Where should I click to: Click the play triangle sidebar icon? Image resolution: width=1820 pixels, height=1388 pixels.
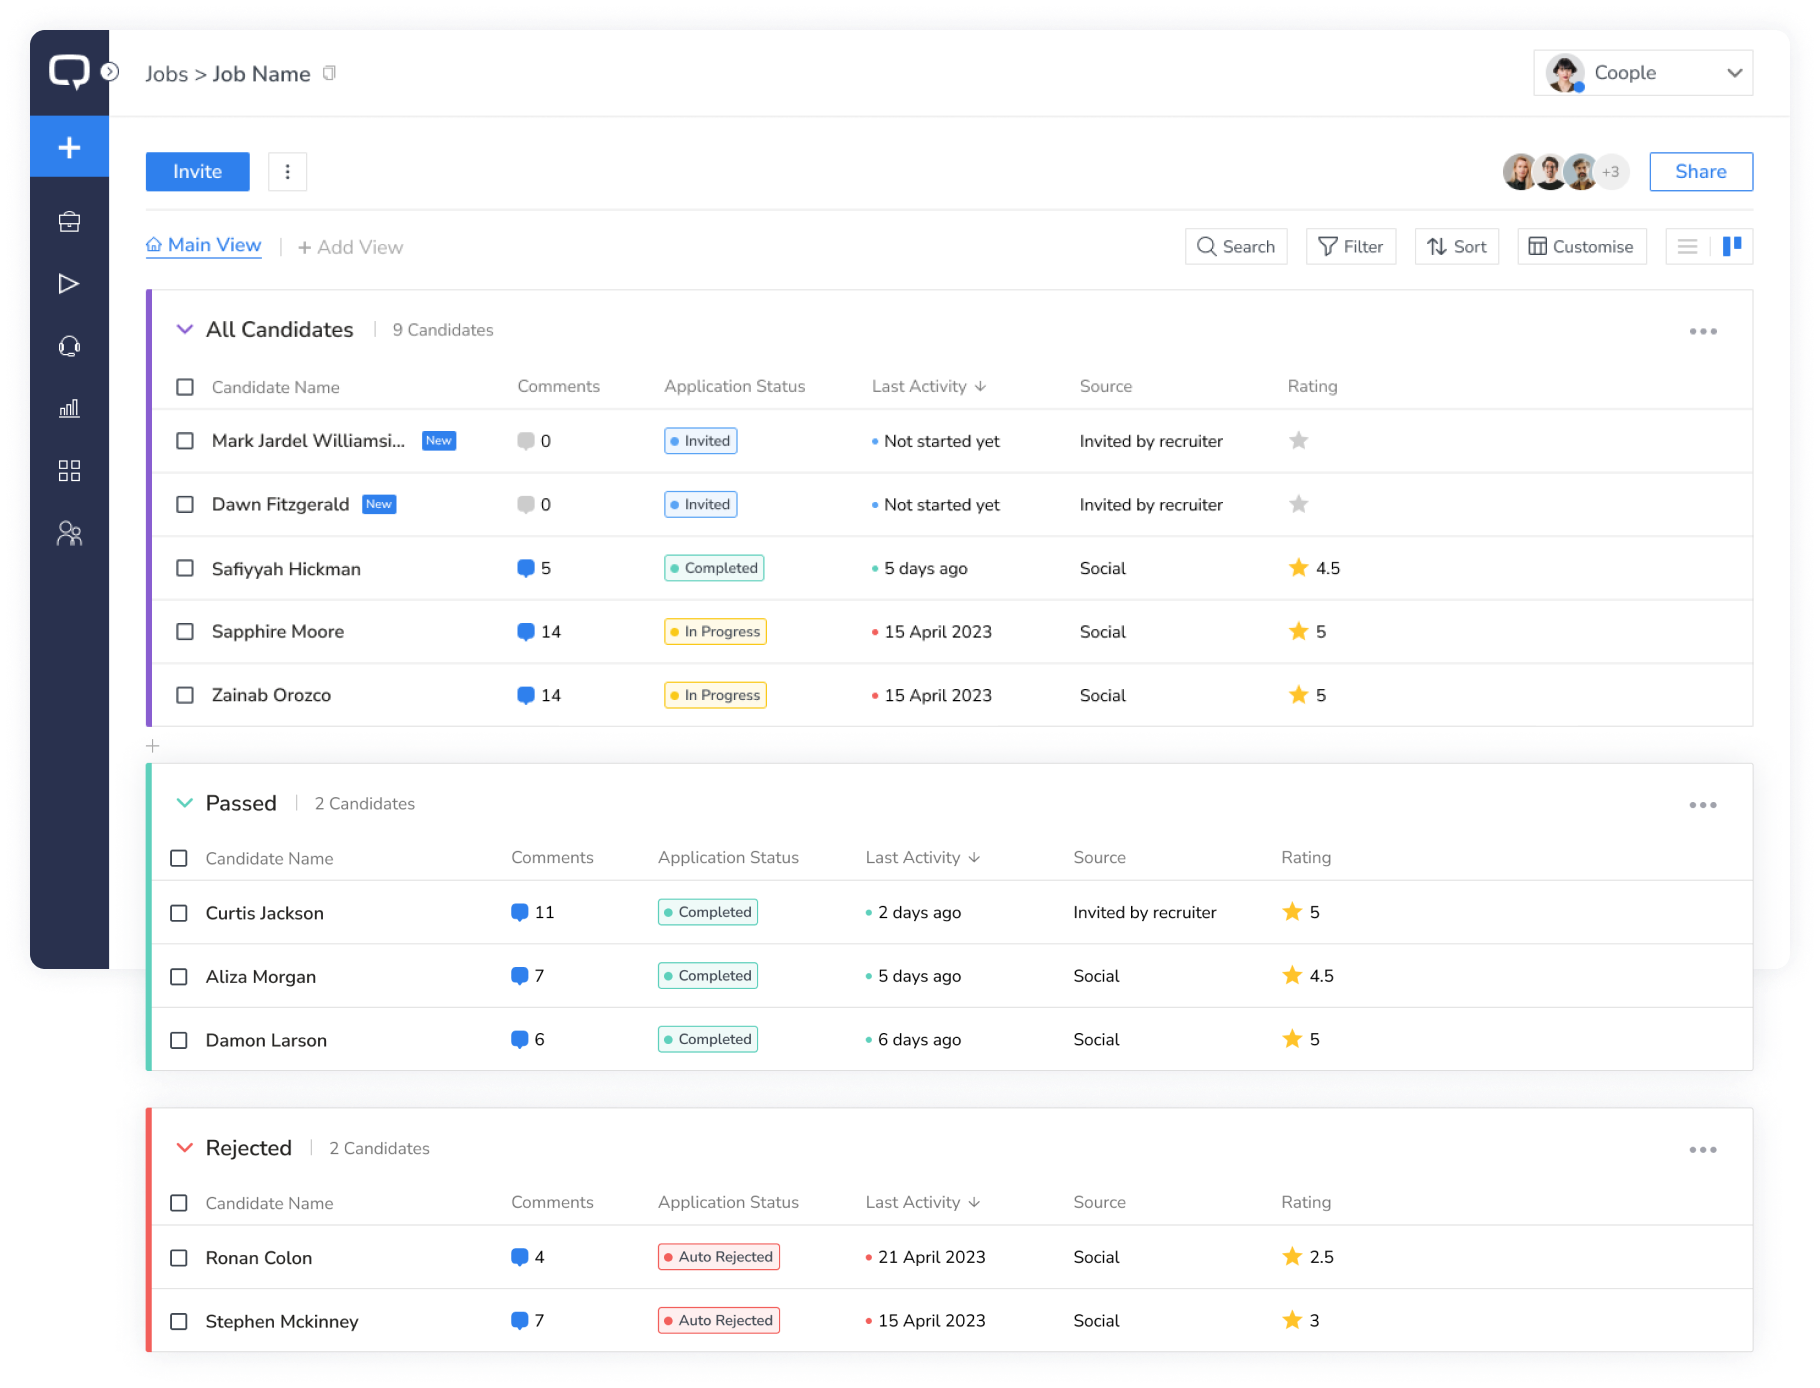(x=69, y=284)
